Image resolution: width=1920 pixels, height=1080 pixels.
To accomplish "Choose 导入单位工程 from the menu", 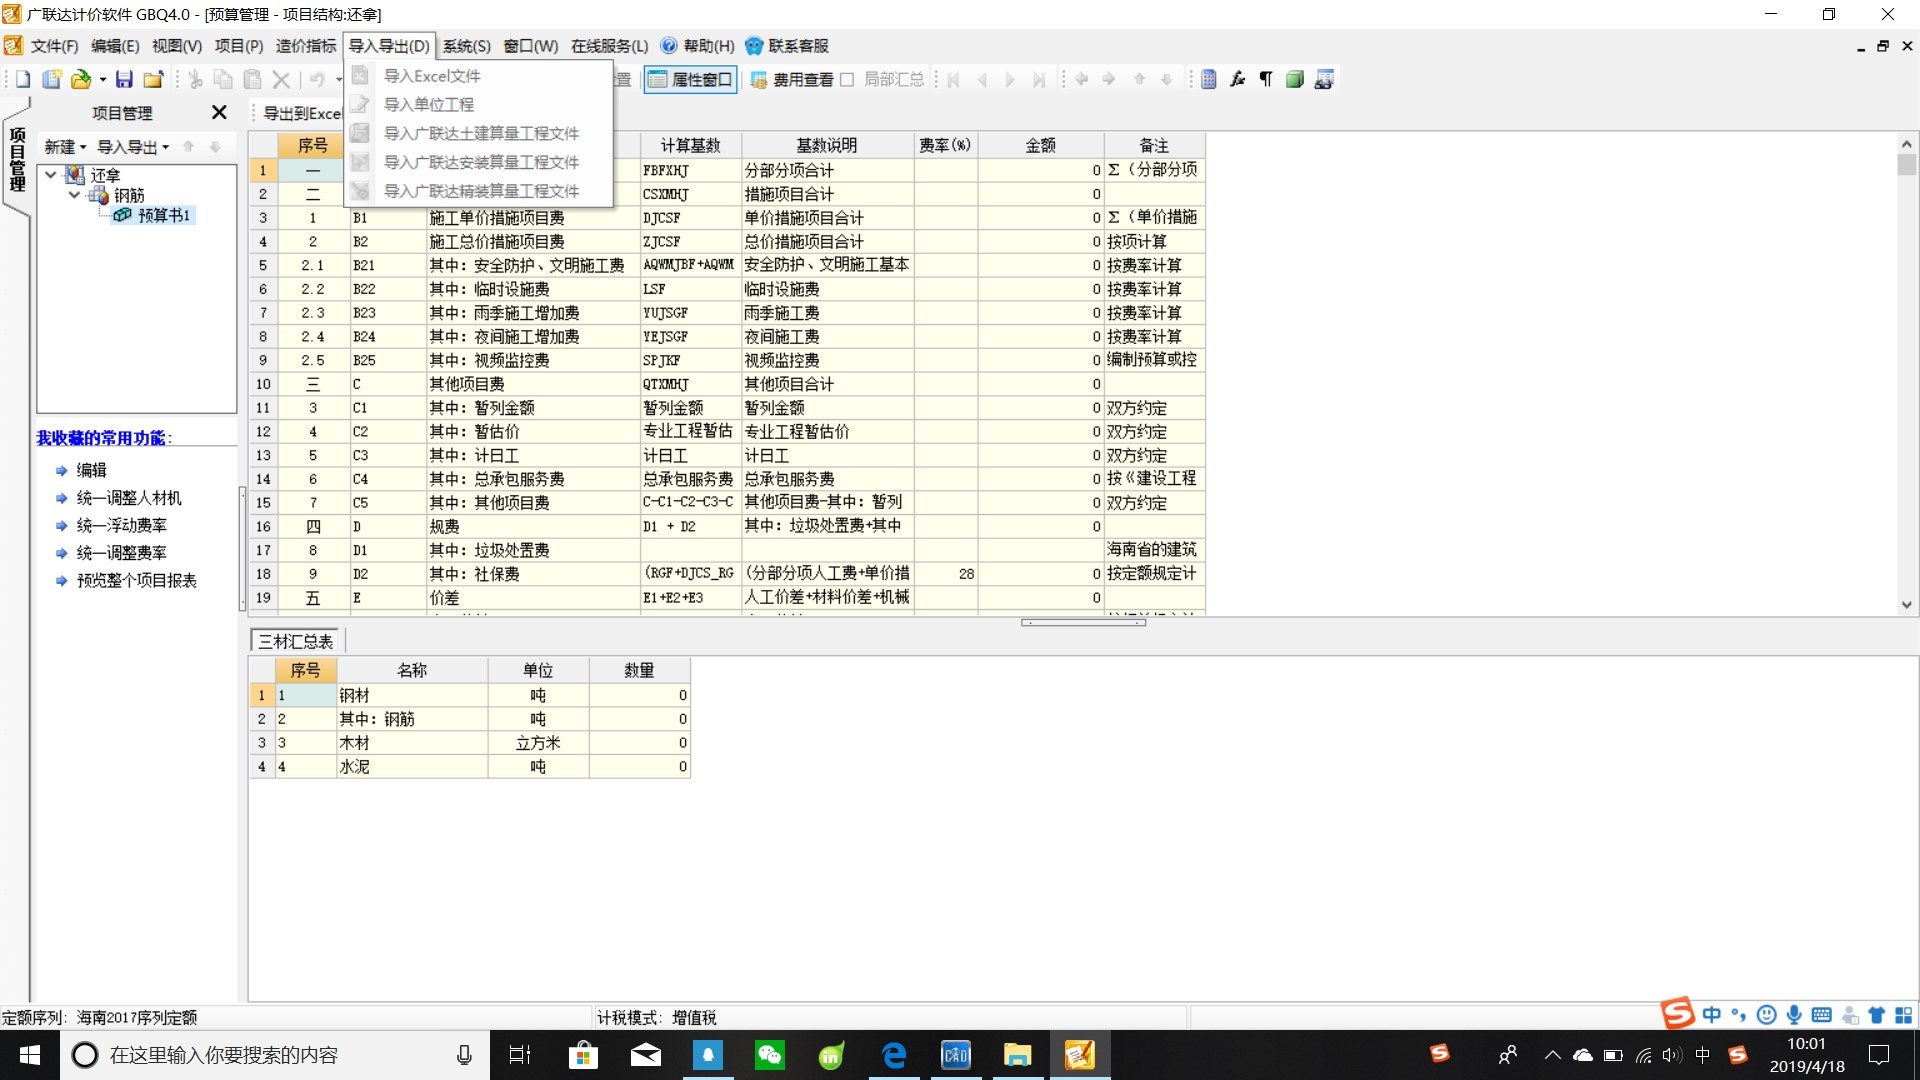I will [x=477, y=105].
